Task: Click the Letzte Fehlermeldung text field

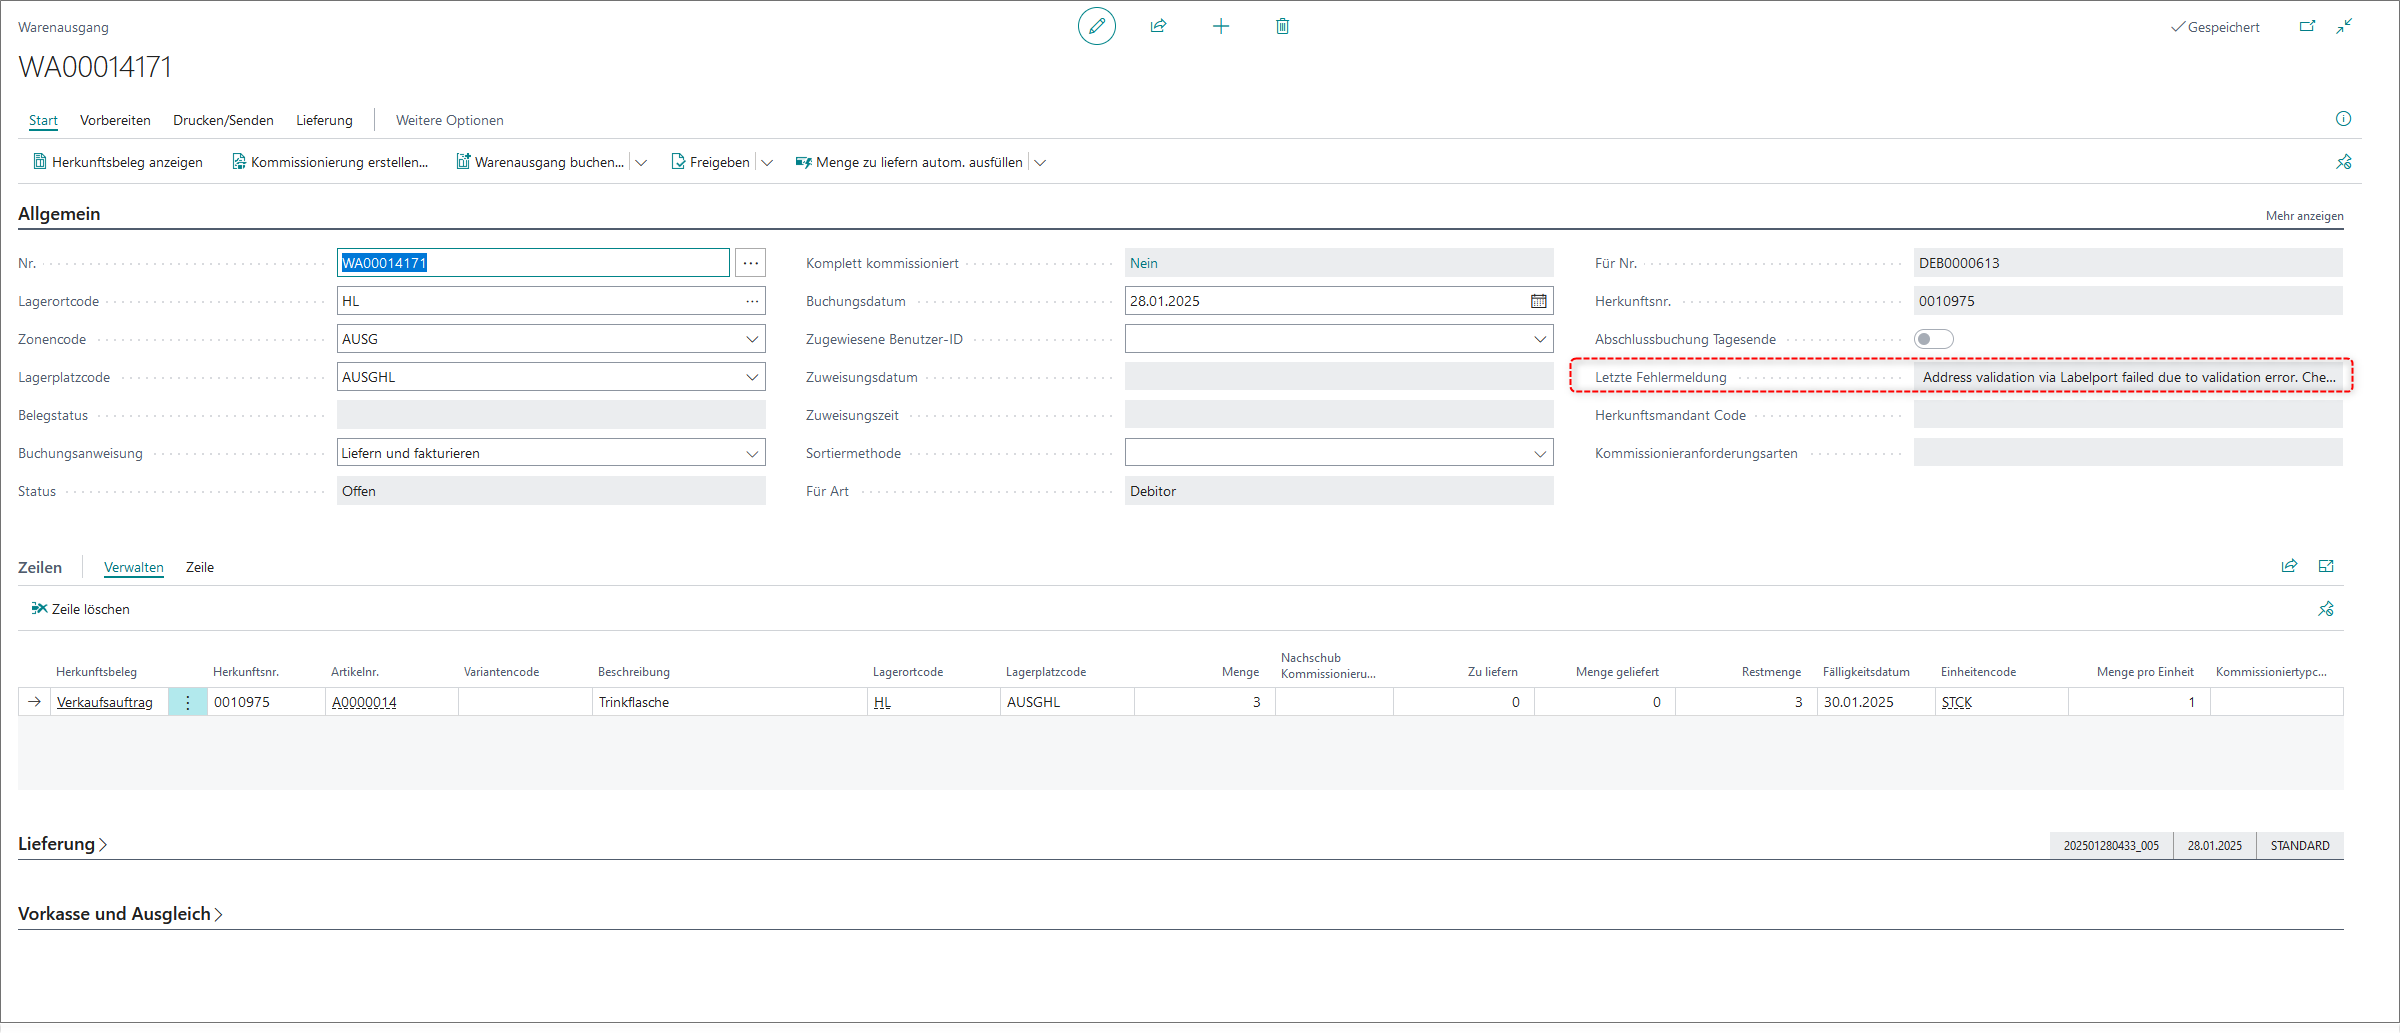Action: [2128, 377]
